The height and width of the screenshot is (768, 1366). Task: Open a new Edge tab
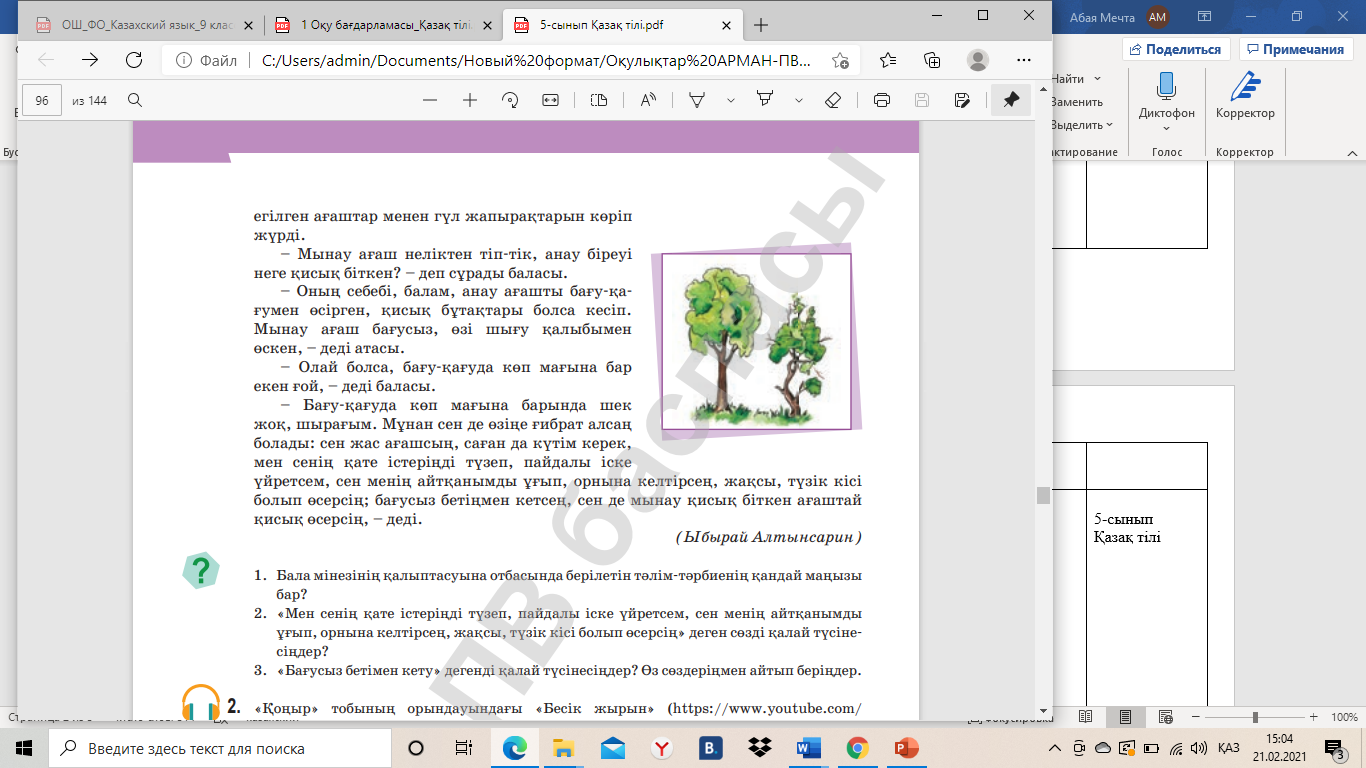point(762,24)
